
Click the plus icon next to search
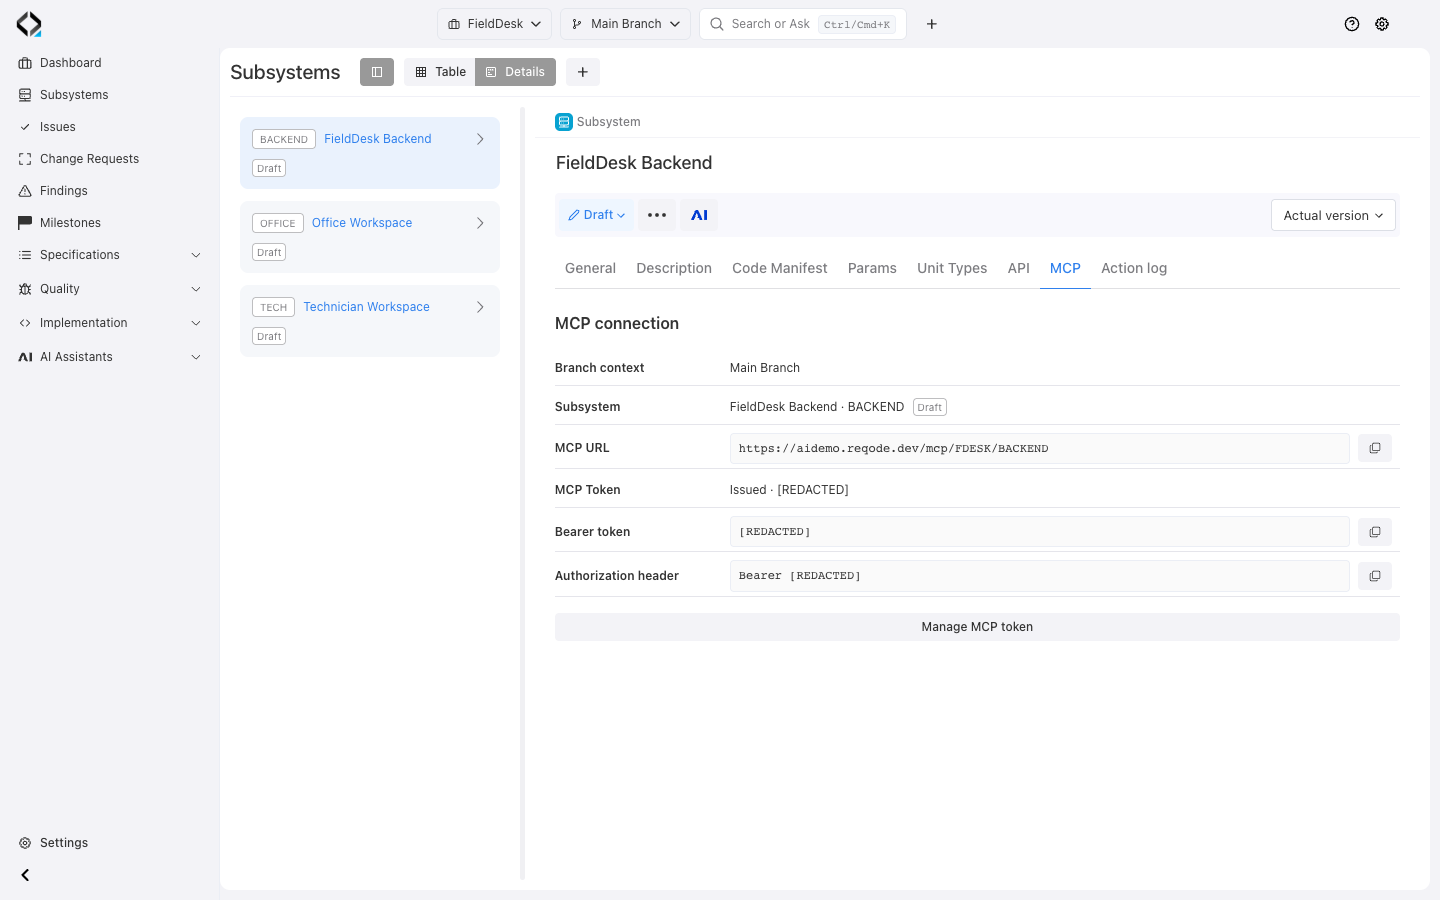(x=932, y=24)
